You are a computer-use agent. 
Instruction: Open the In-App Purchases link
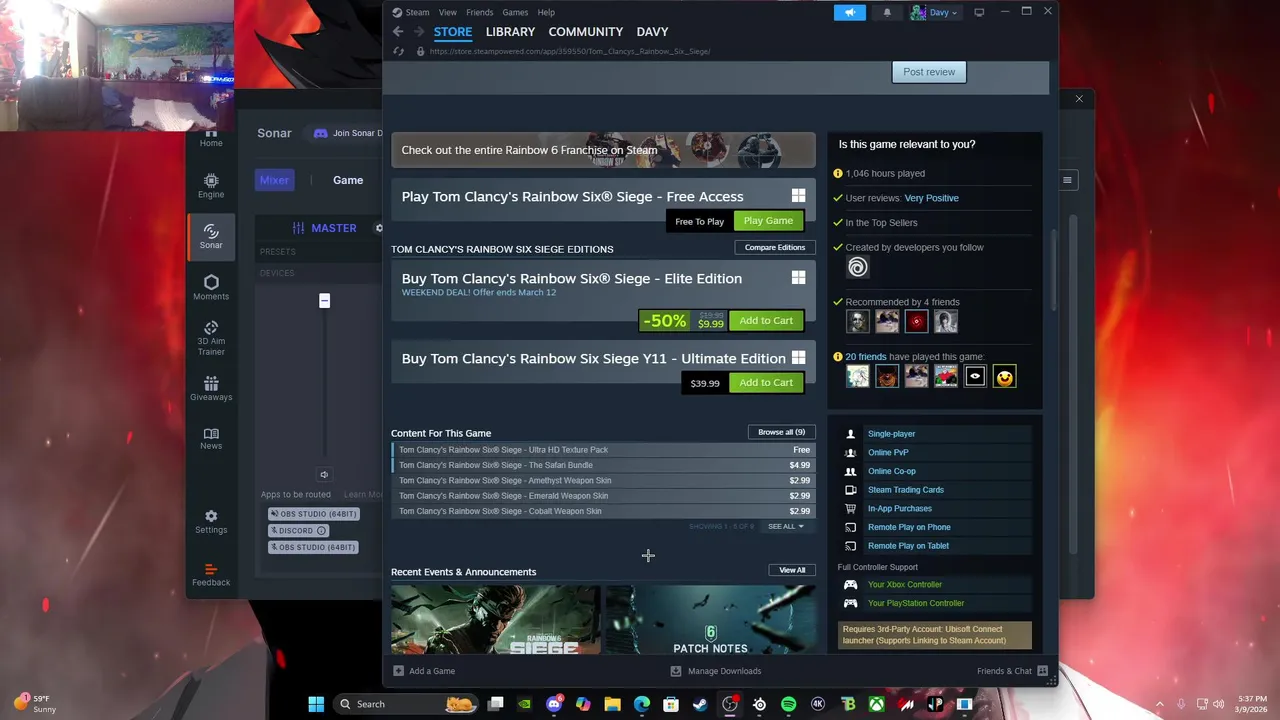coord(900,508)
